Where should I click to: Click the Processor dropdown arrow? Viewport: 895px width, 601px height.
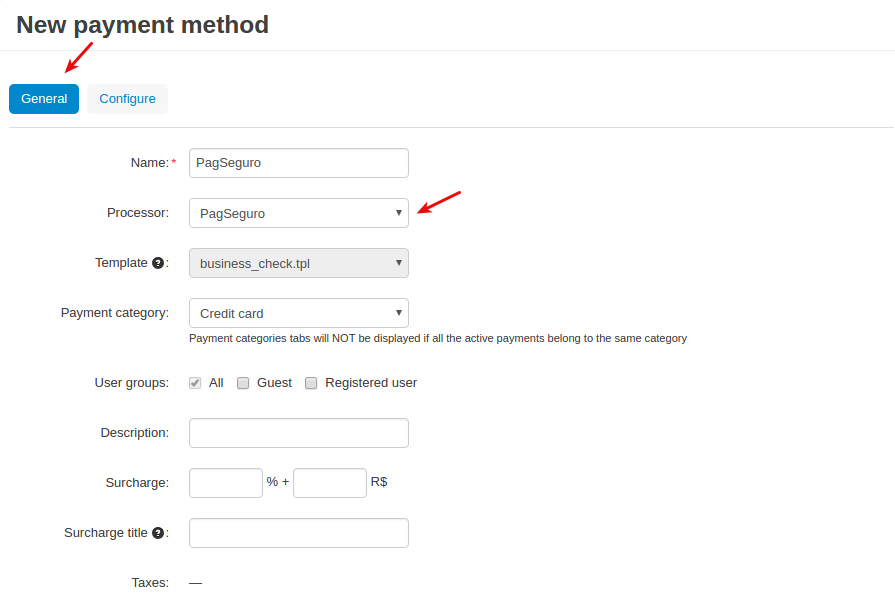coord(398,213)
